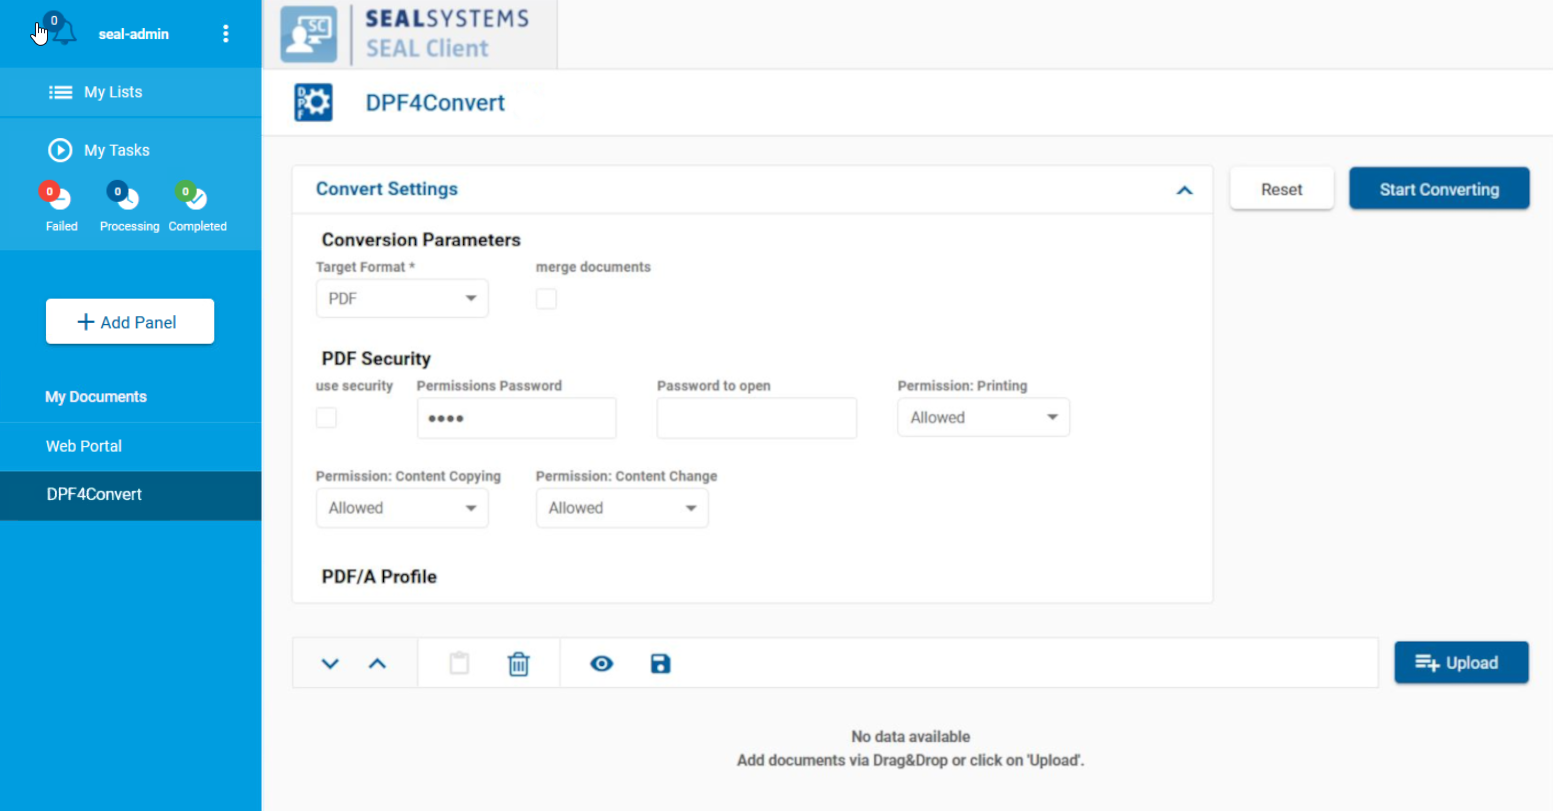Open the three-dot user menu

point(226,34)
